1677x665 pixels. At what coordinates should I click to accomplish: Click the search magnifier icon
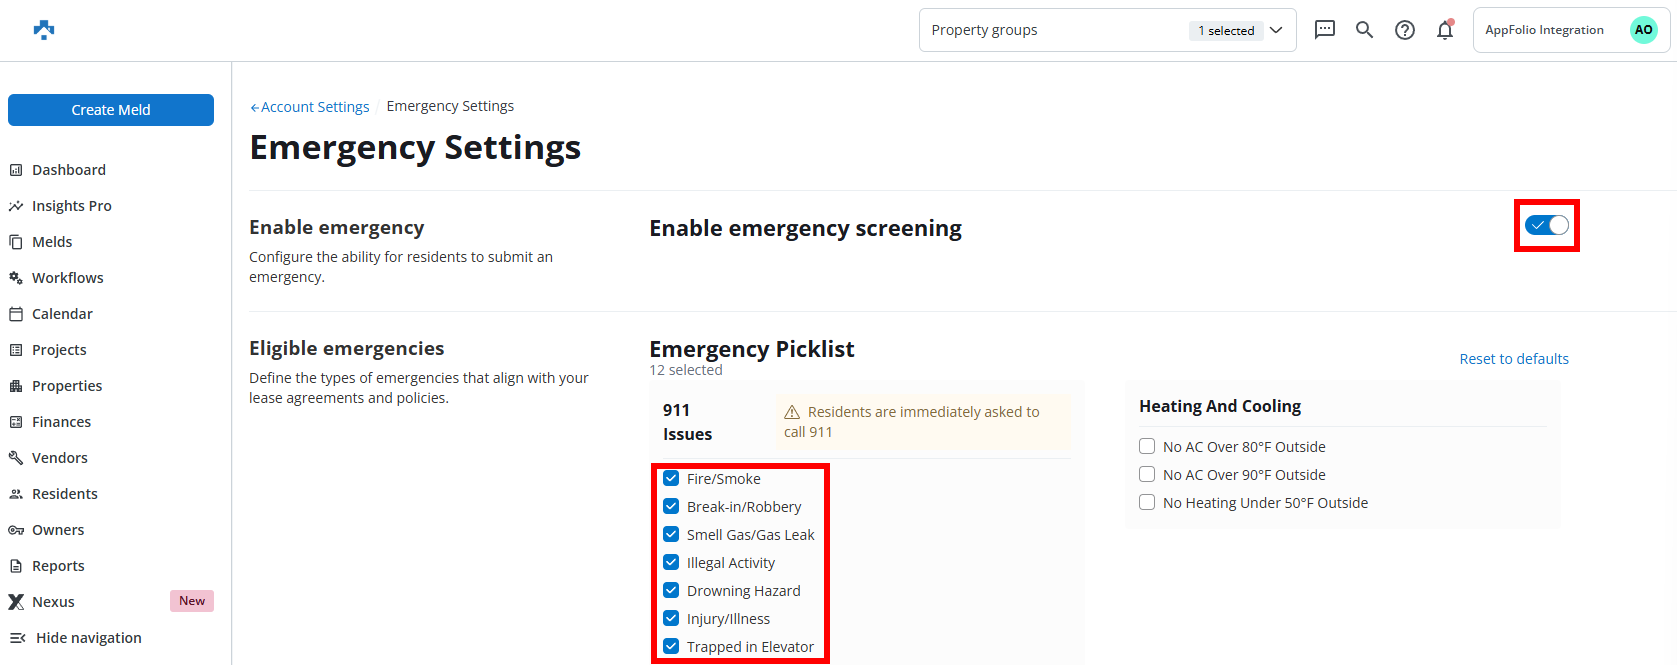tap(1364, 30)
